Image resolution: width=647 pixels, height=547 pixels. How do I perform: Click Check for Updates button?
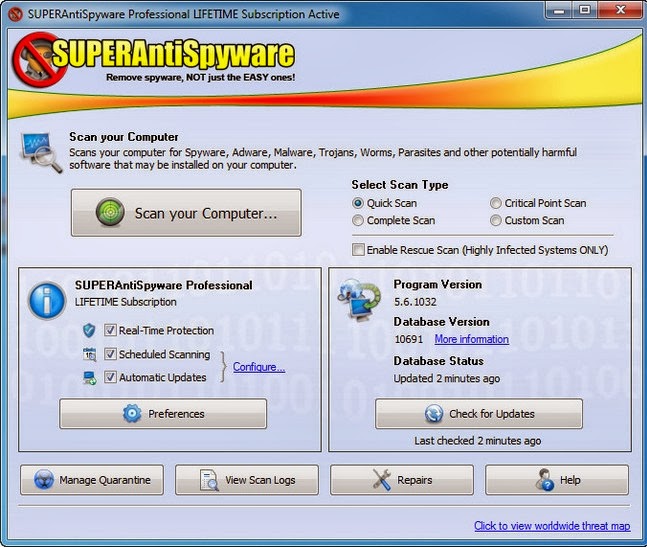[x=479, y=414]
